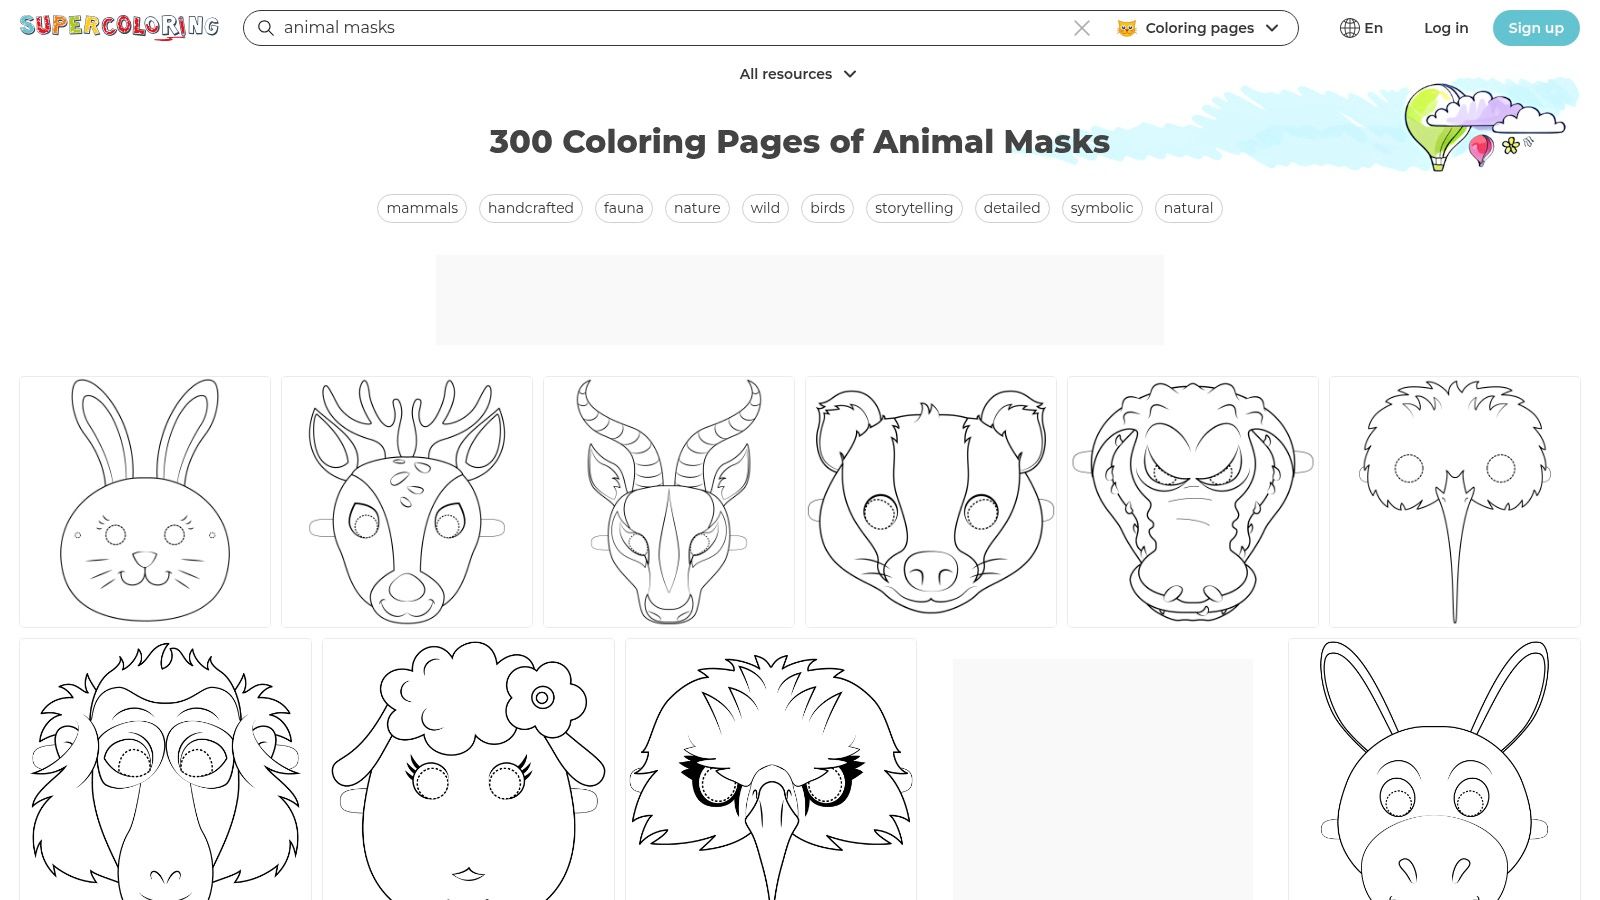Screen dimensions: 1600x900
Task: Toggle the mammals filter tag
Action: click(421, 208)
